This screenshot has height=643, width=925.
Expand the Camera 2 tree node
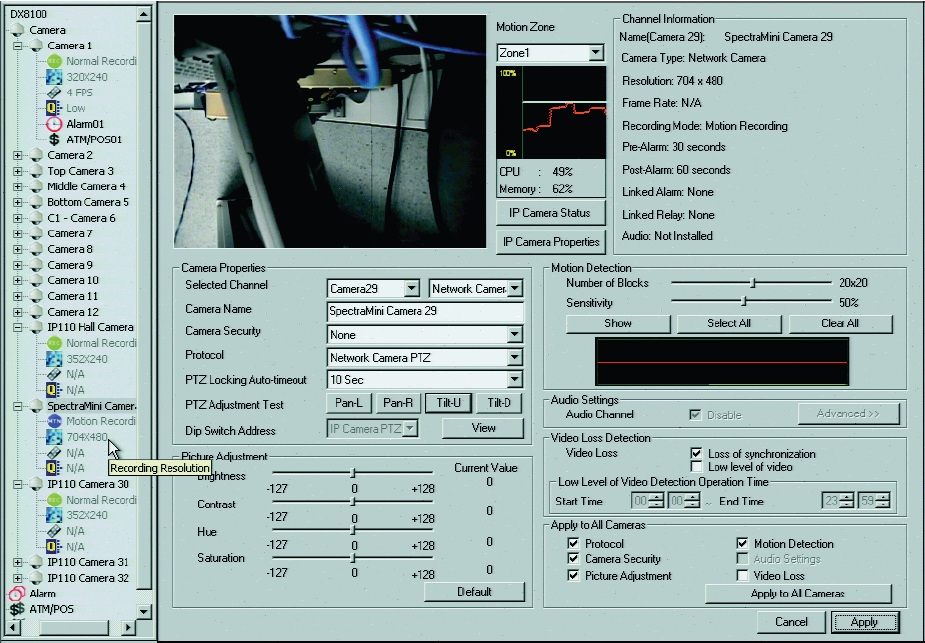click(18, 155)
